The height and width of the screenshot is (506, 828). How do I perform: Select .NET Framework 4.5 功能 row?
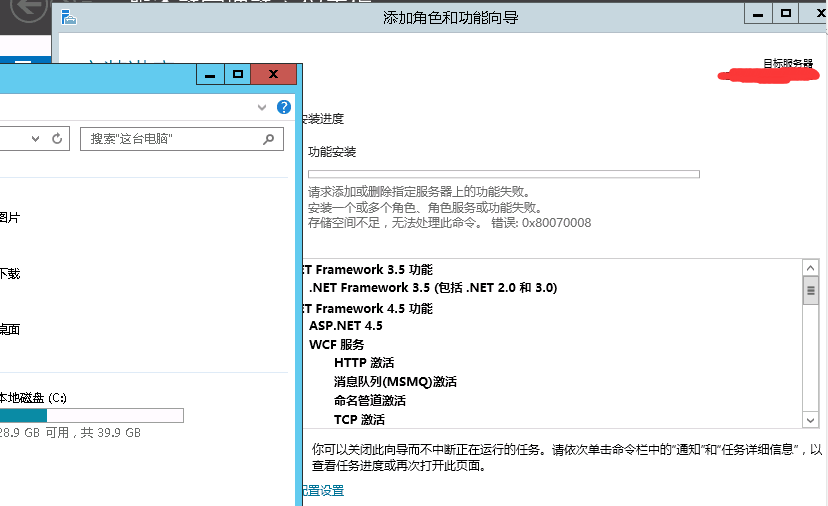[368, 308]
